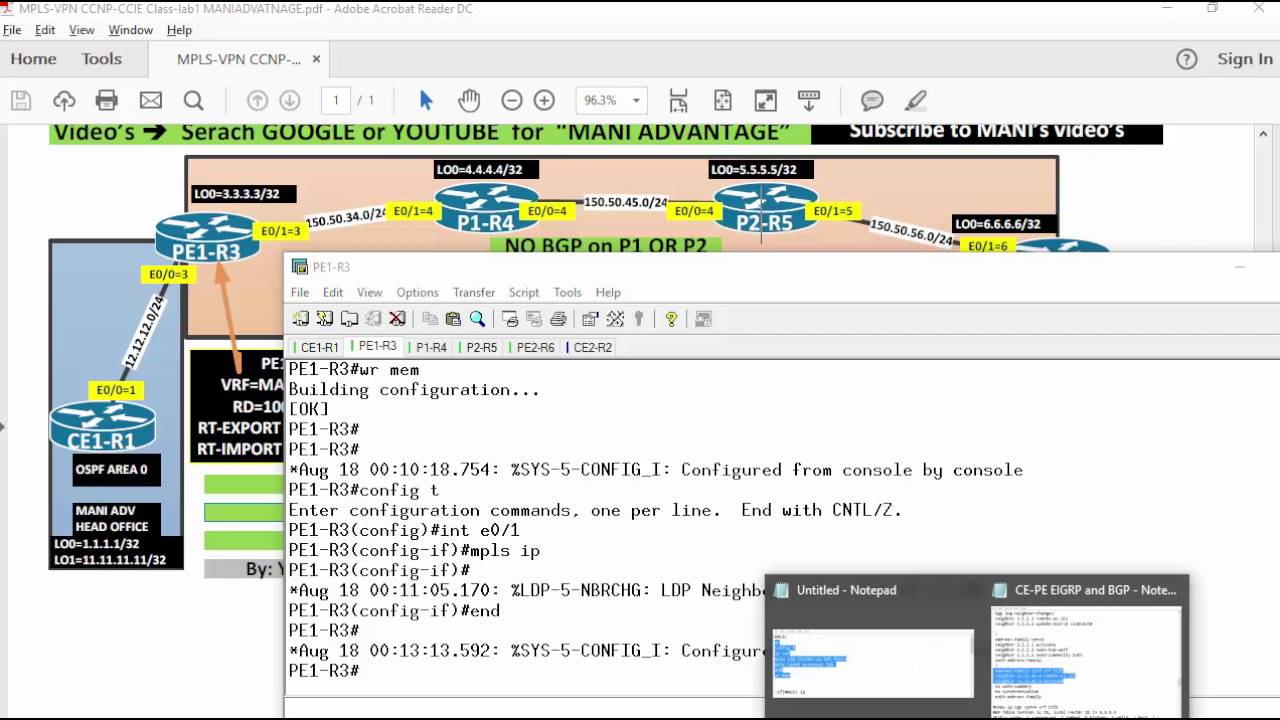
Task: Open SecureCRT Options menu
Action: point(417,292)
